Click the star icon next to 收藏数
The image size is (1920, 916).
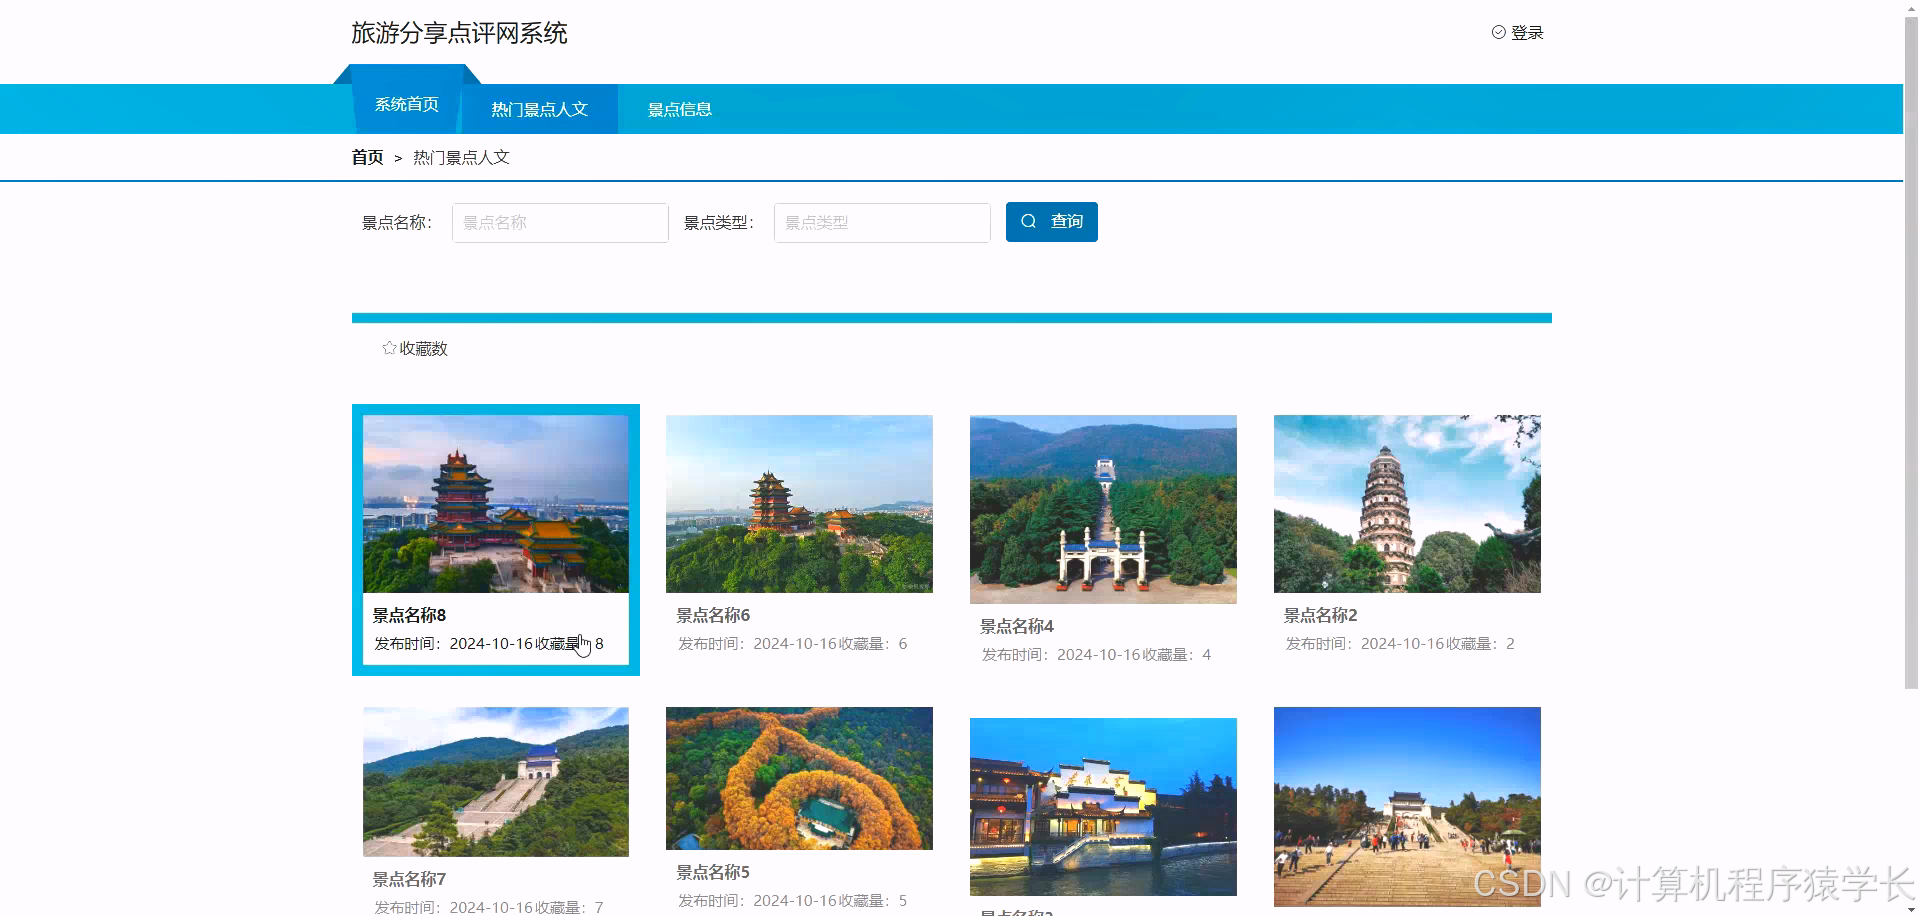pos(388,347)
